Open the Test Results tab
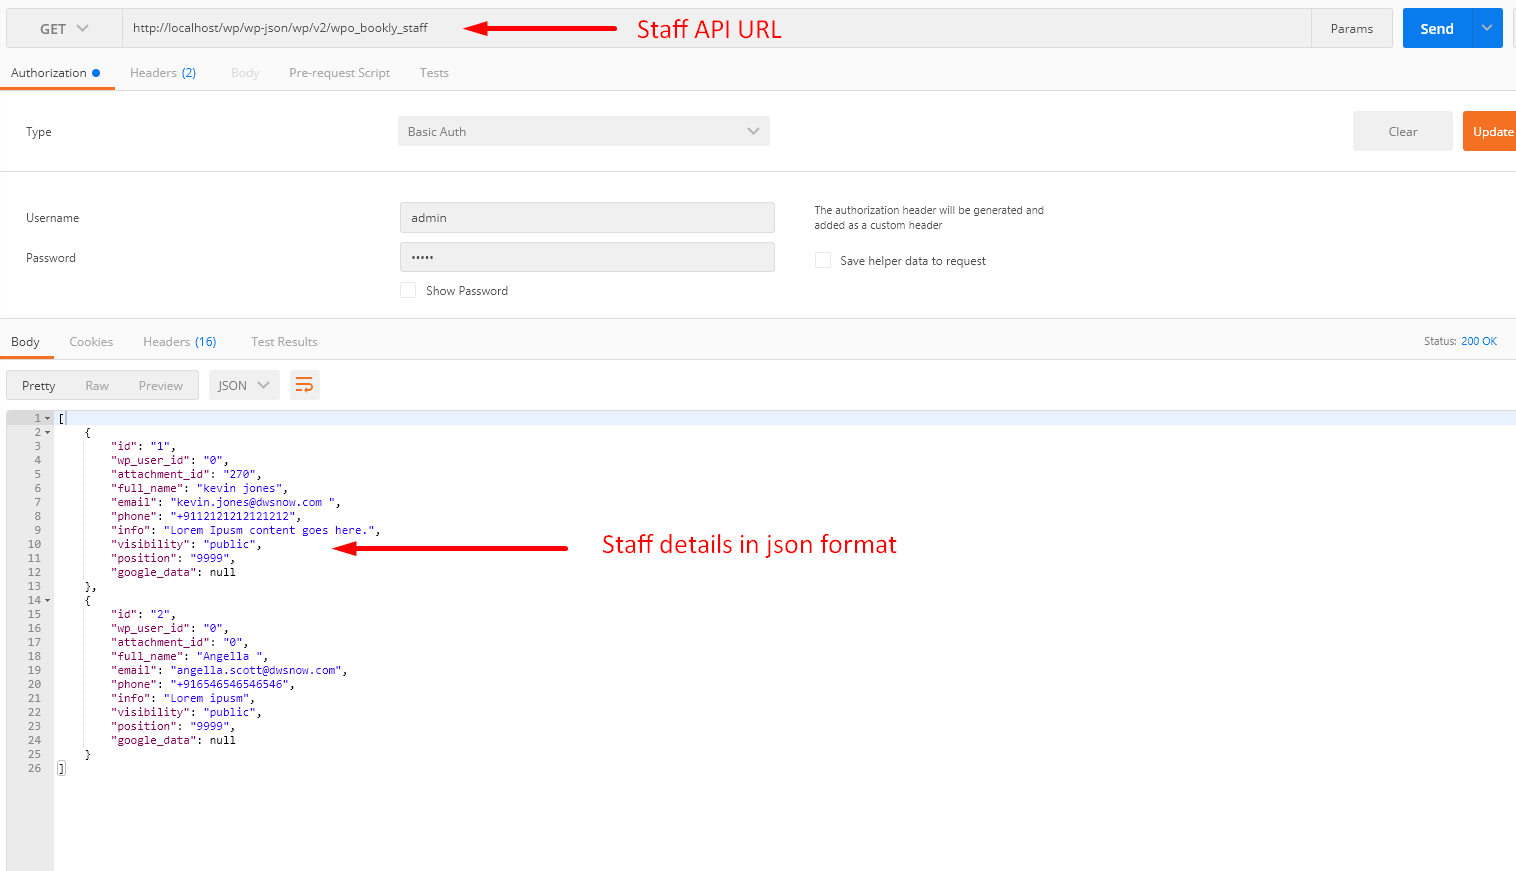The height and width of the screenshot is (871, 1516). (x=284, y=342)
